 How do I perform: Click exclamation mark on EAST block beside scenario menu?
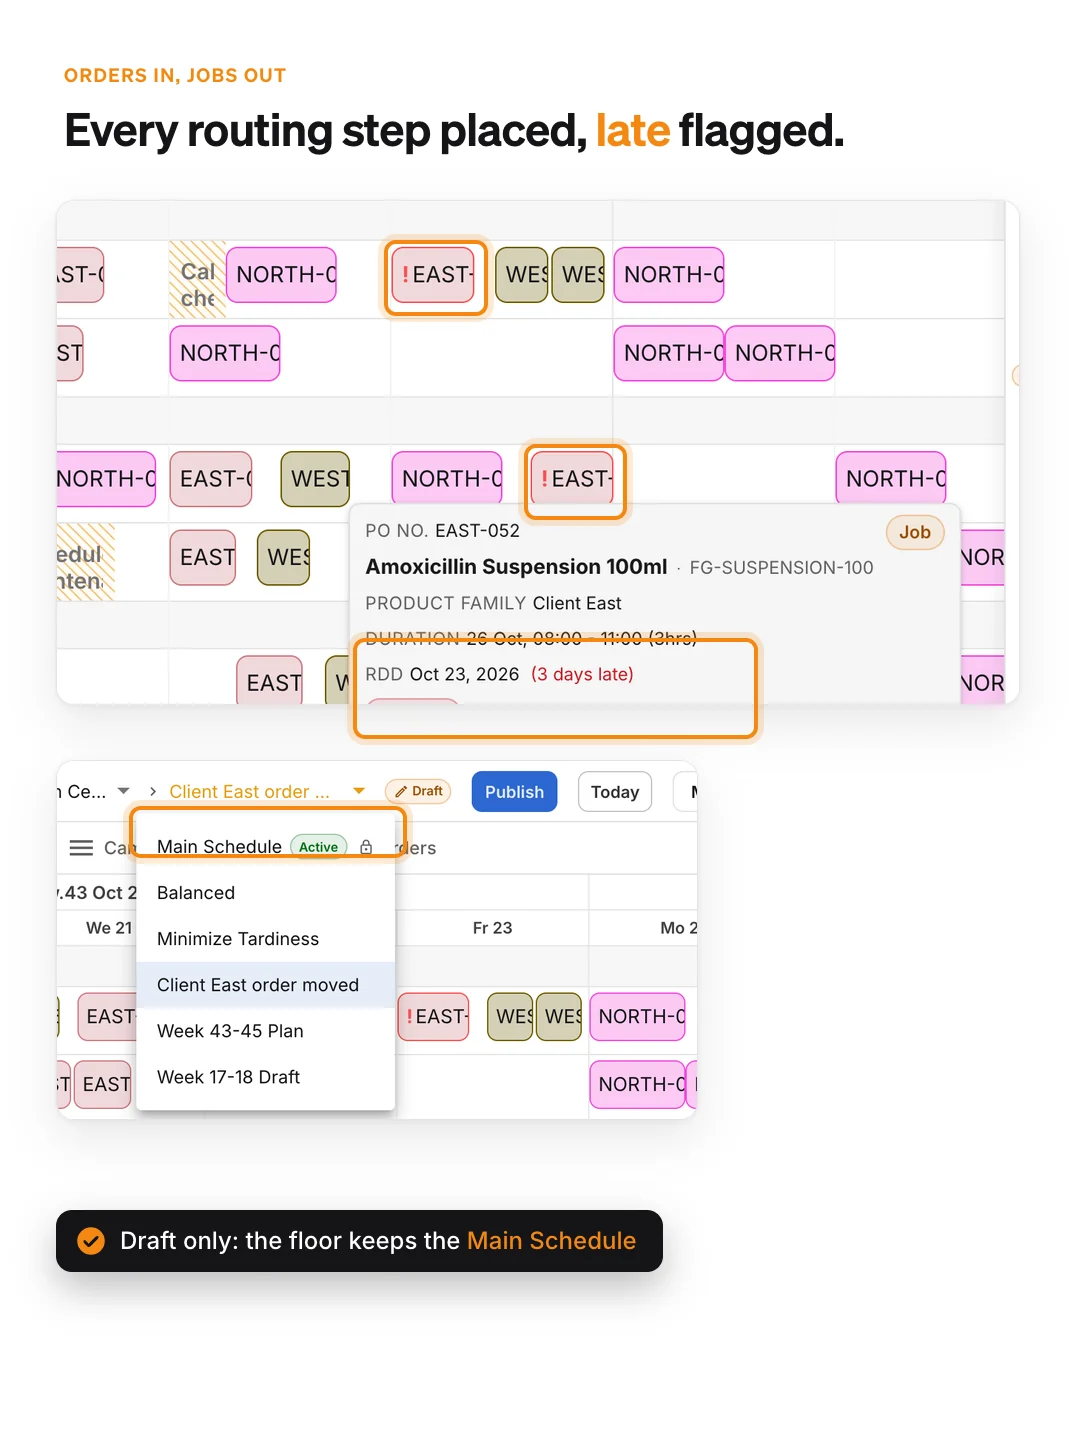tap(409, 1017)
